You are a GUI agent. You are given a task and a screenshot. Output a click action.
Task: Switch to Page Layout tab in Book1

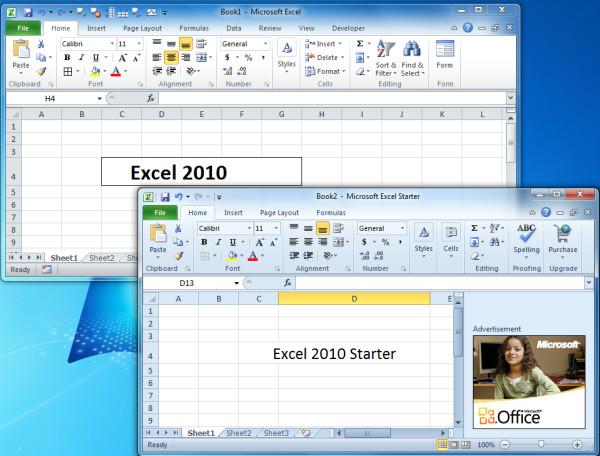tap(142, 28)
